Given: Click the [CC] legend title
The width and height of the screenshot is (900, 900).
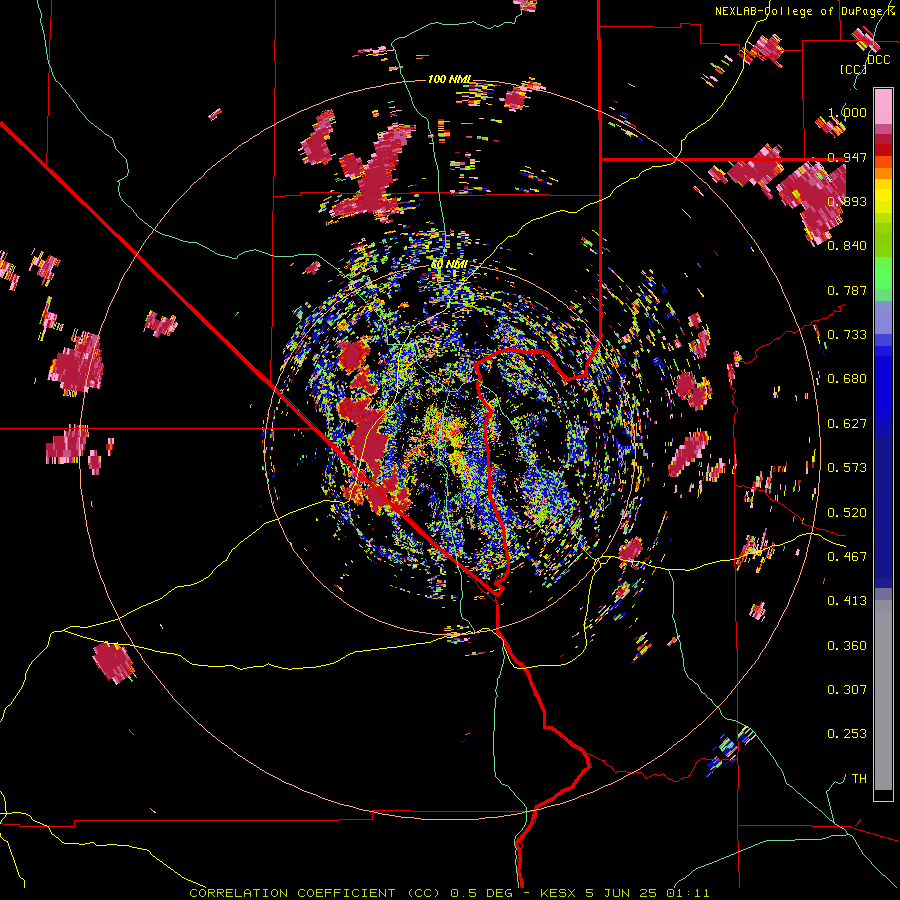Looking at the screenshot, I should point(853,69).
